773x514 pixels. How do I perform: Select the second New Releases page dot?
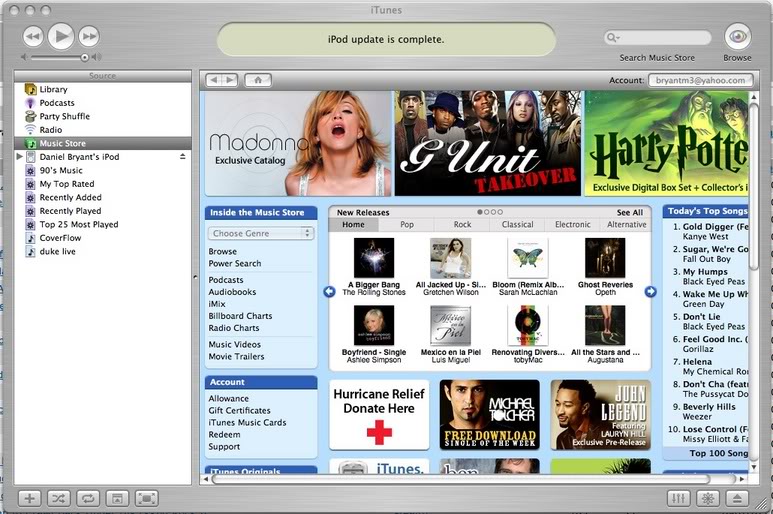(x=487, y=212)
